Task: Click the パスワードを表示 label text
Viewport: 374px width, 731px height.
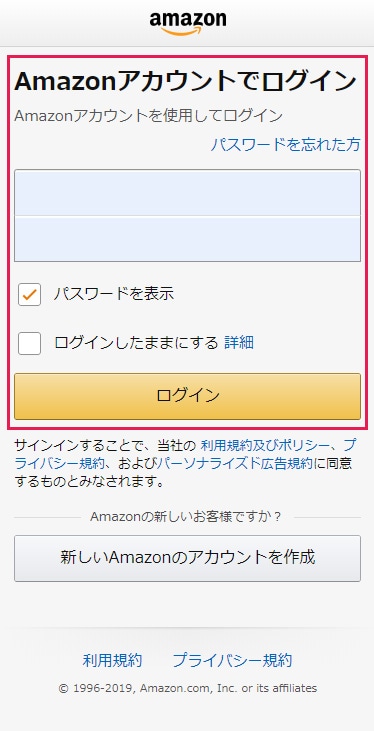Action: tap(113, 294)
